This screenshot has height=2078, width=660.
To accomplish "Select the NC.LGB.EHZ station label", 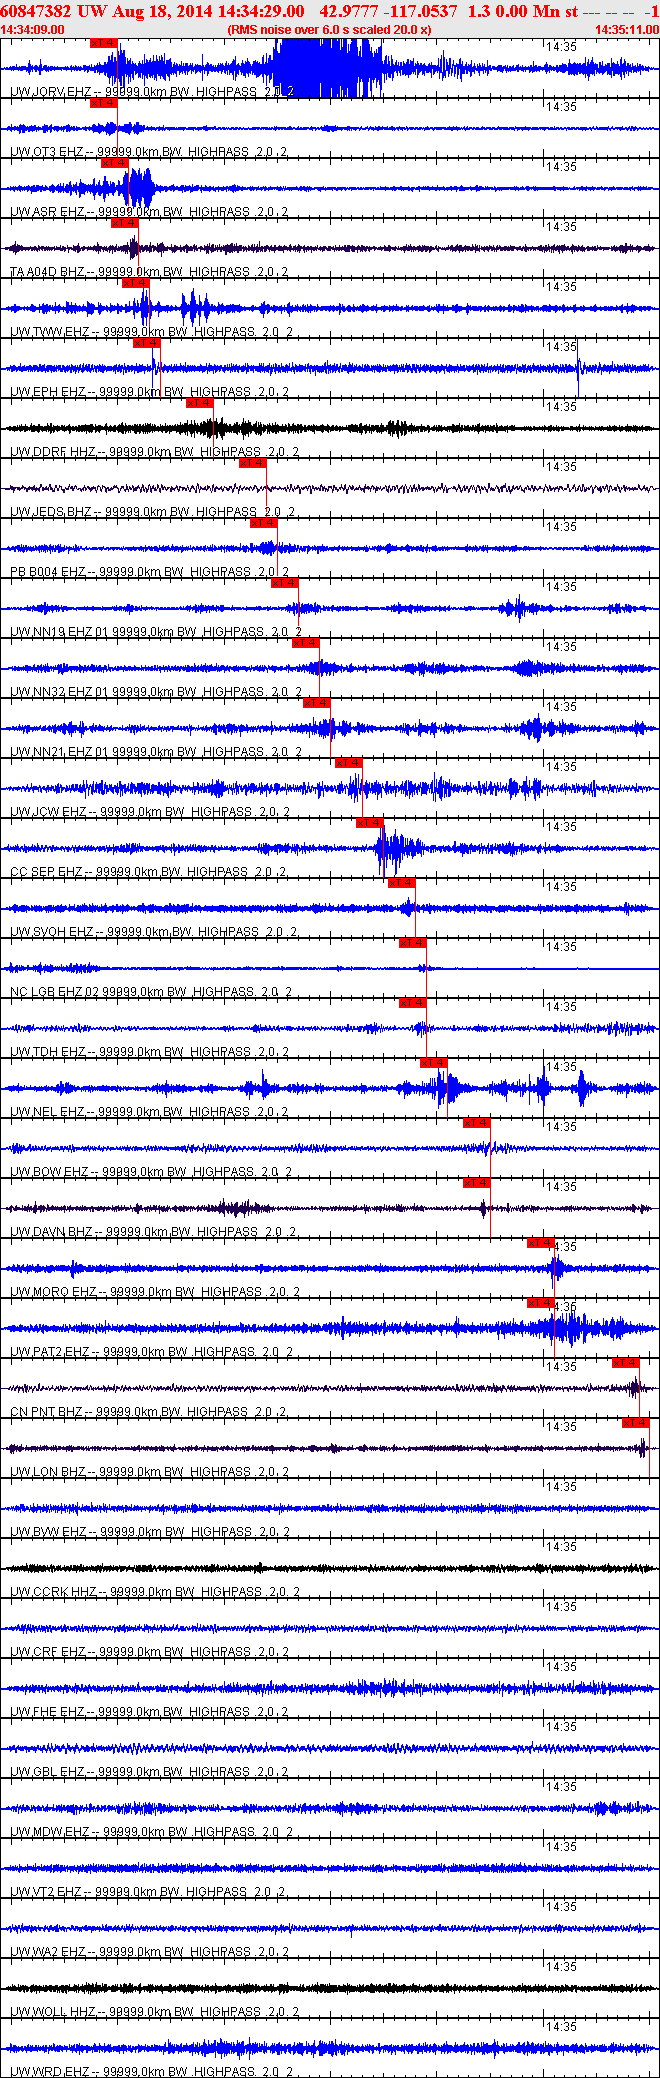I will 151,992.
